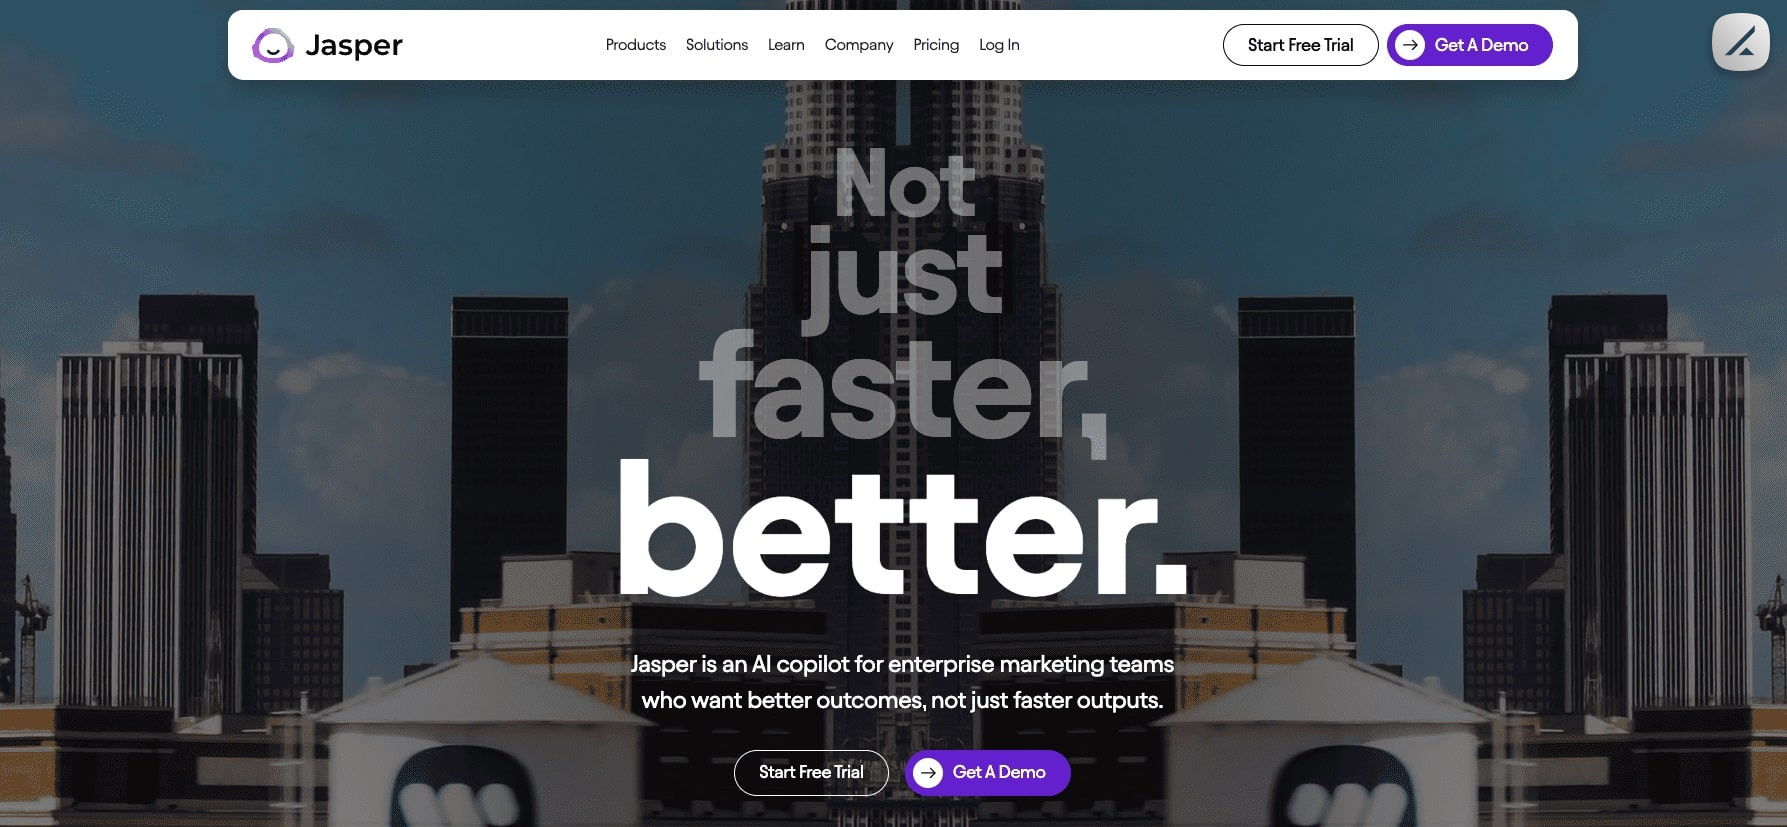1787x827 pixels.
Task: Click arrow circle icon in hero demo button
Action: tap(928, 773)
